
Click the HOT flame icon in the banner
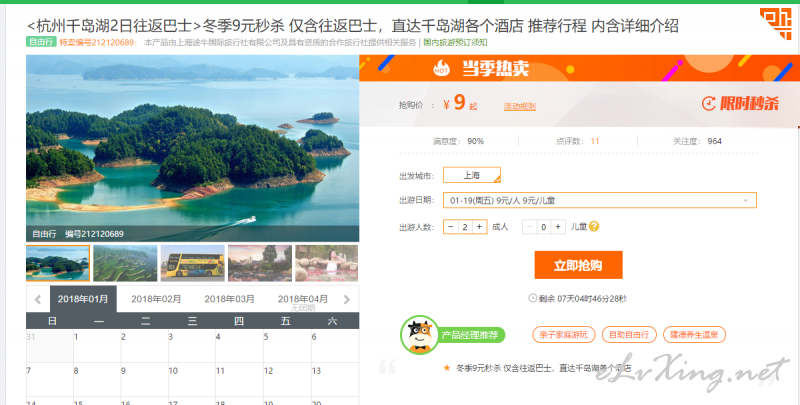[441, 68]
